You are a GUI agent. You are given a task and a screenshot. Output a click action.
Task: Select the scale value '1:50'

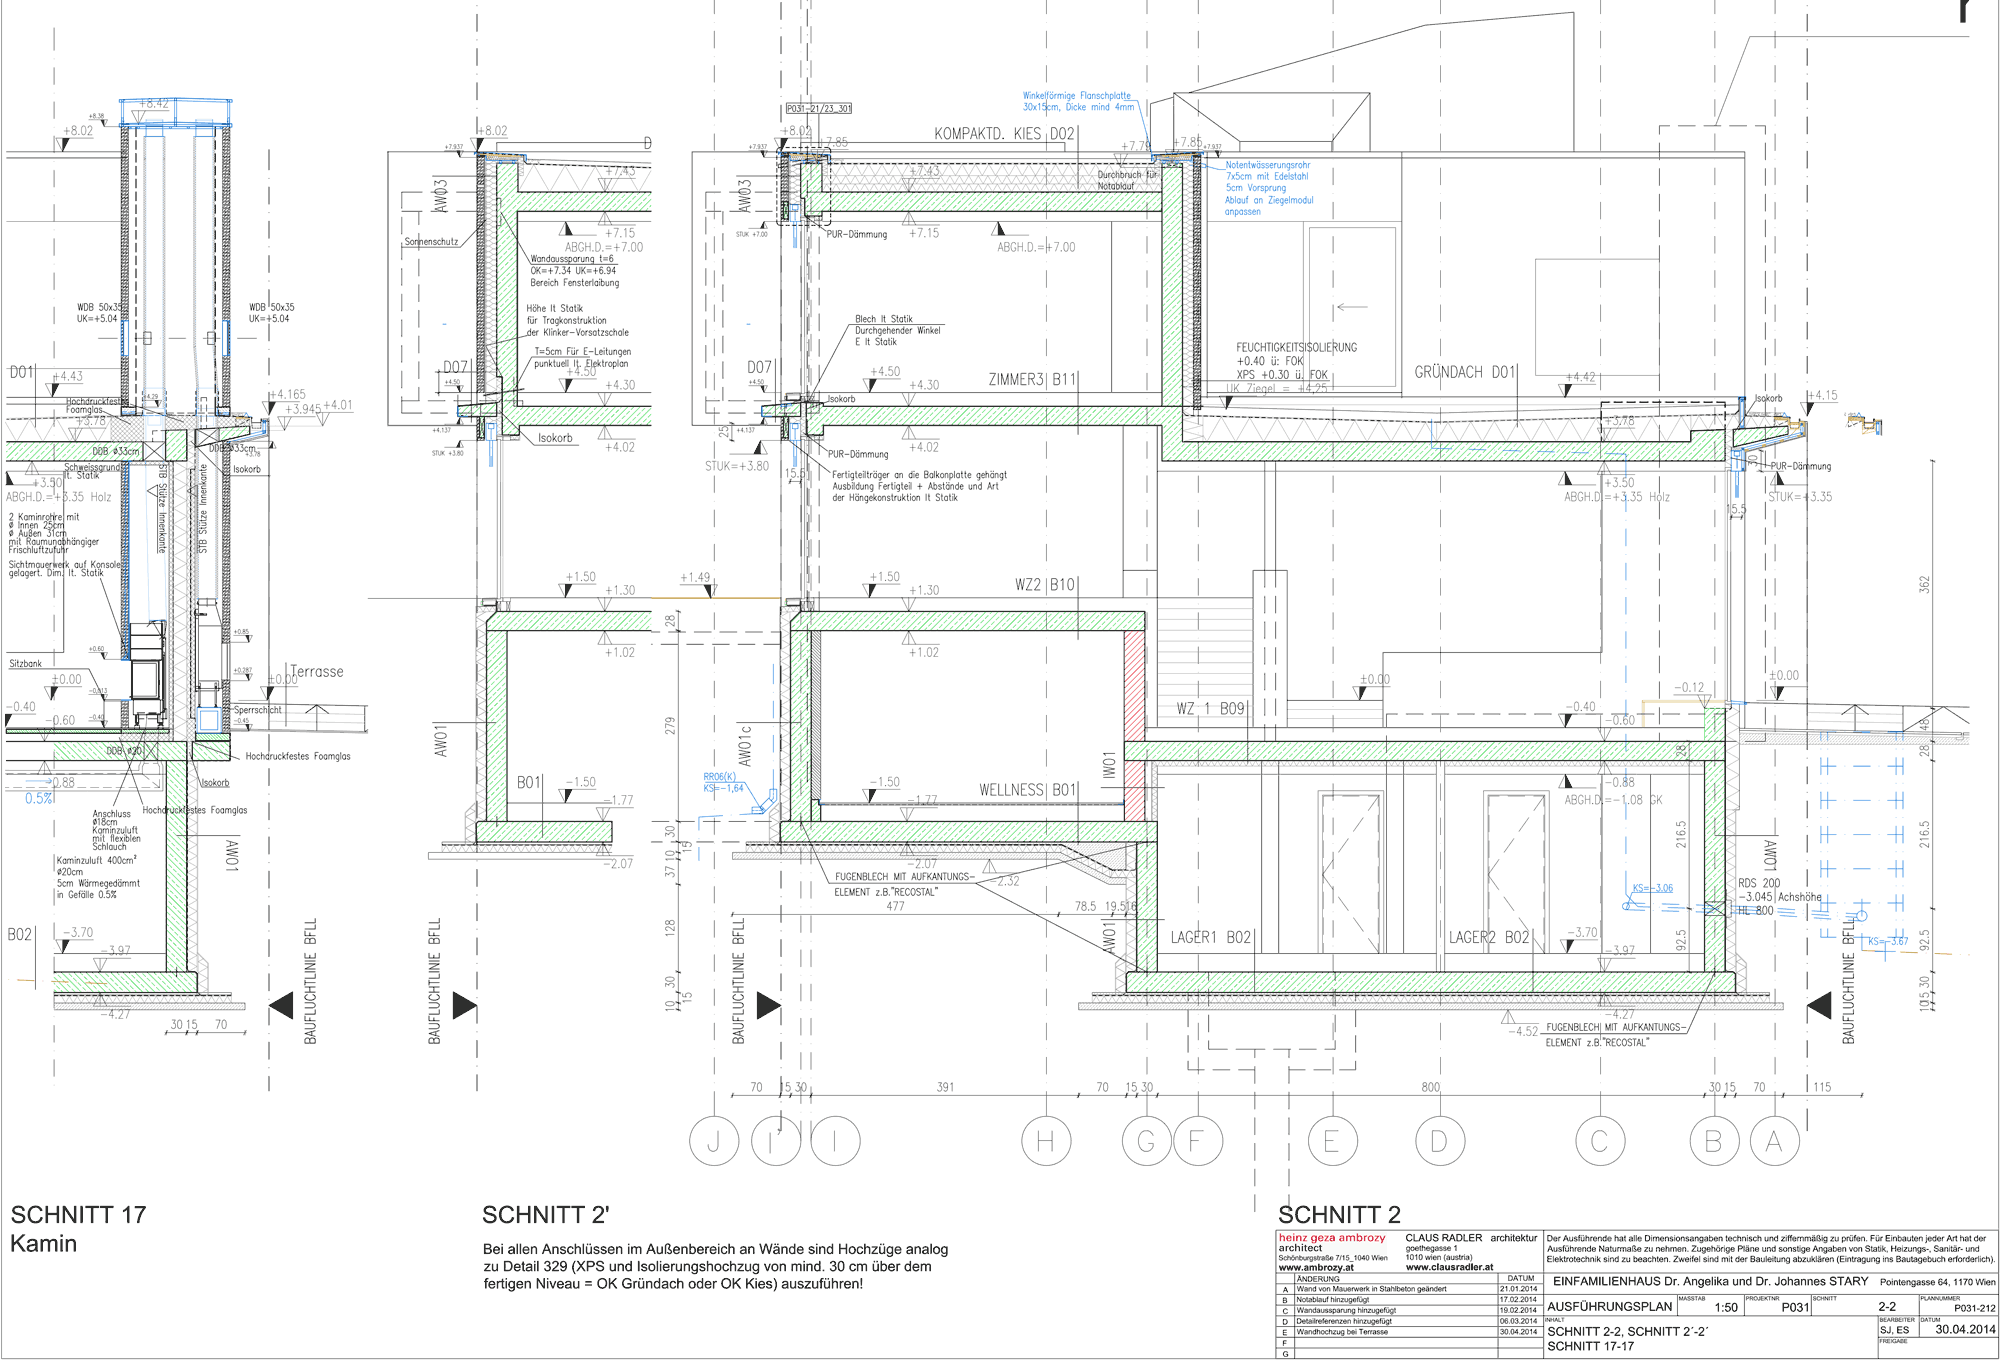pyautogui.click(x=1726, y=1307)
